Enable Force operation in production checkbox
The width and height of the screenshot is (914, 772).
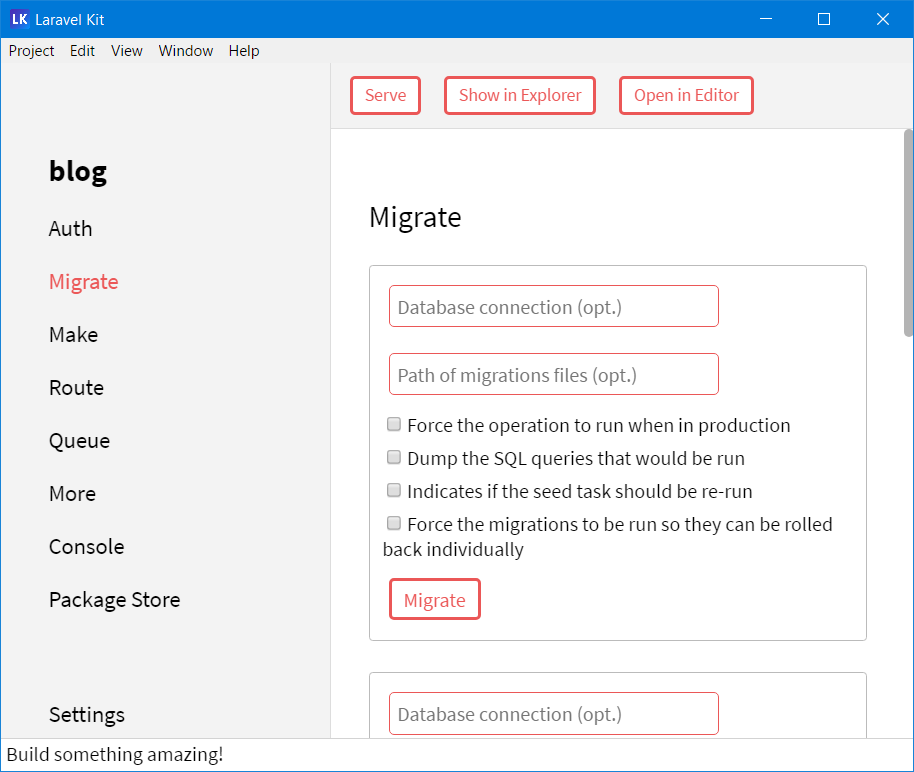tap(394, 425)
